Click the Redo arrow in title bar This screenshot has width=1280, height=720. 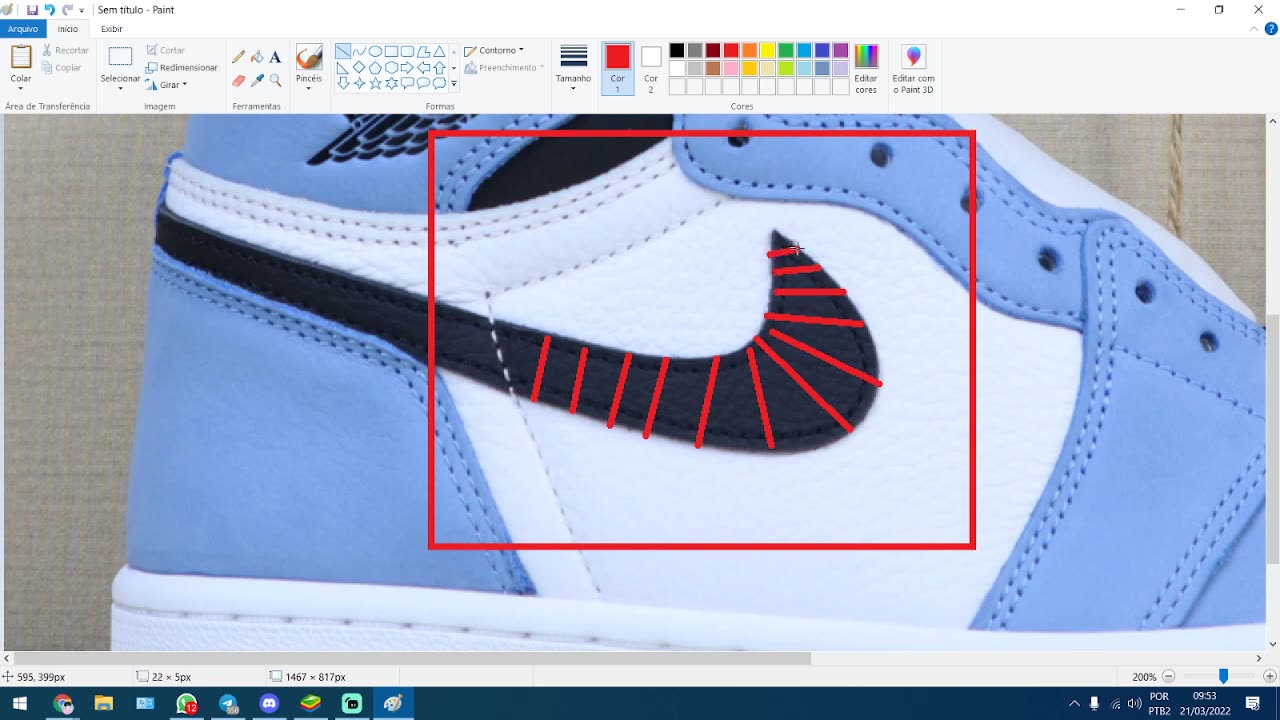pyautogui.click(x=67, y=9)
